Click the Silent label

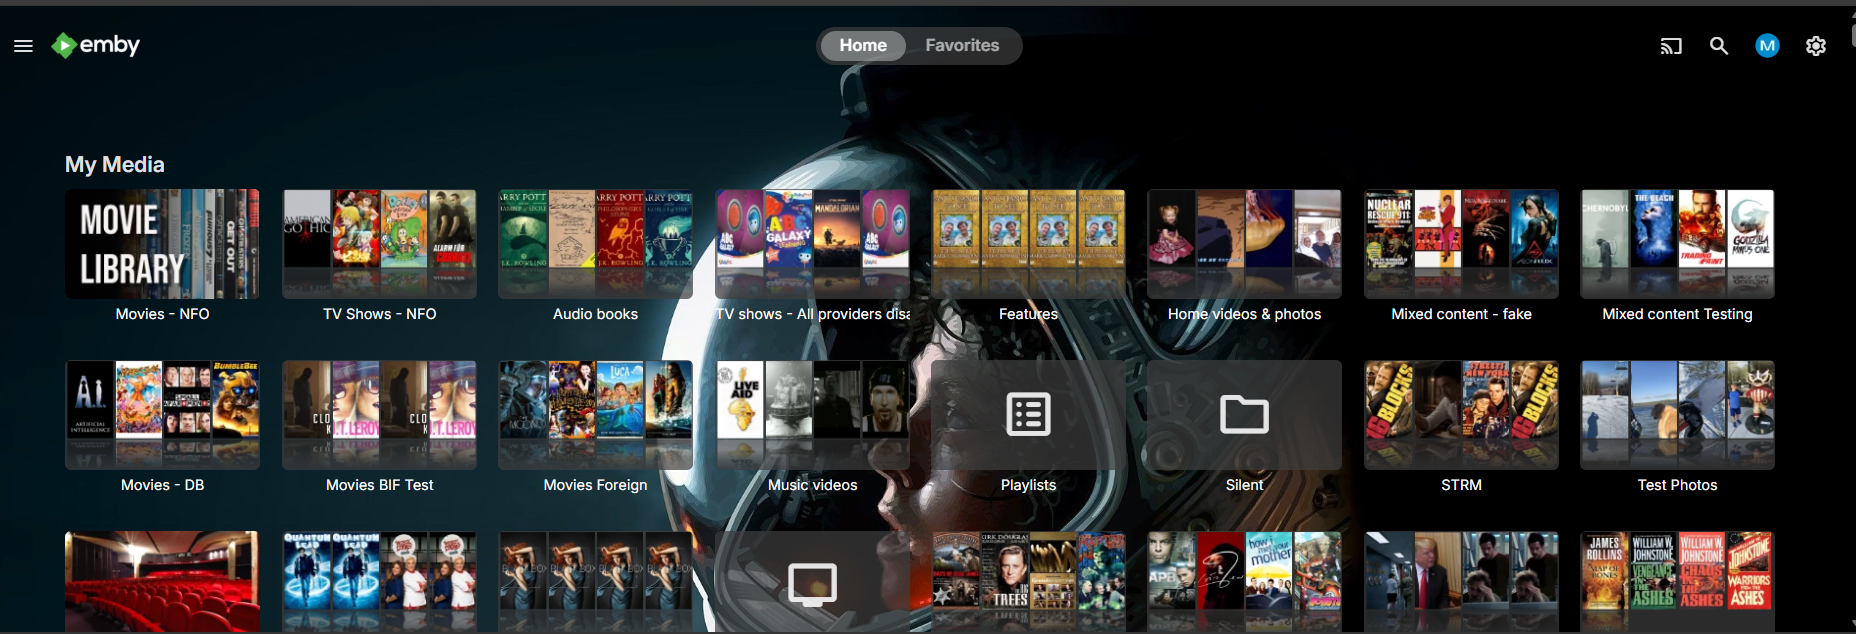pos(1245,485)
